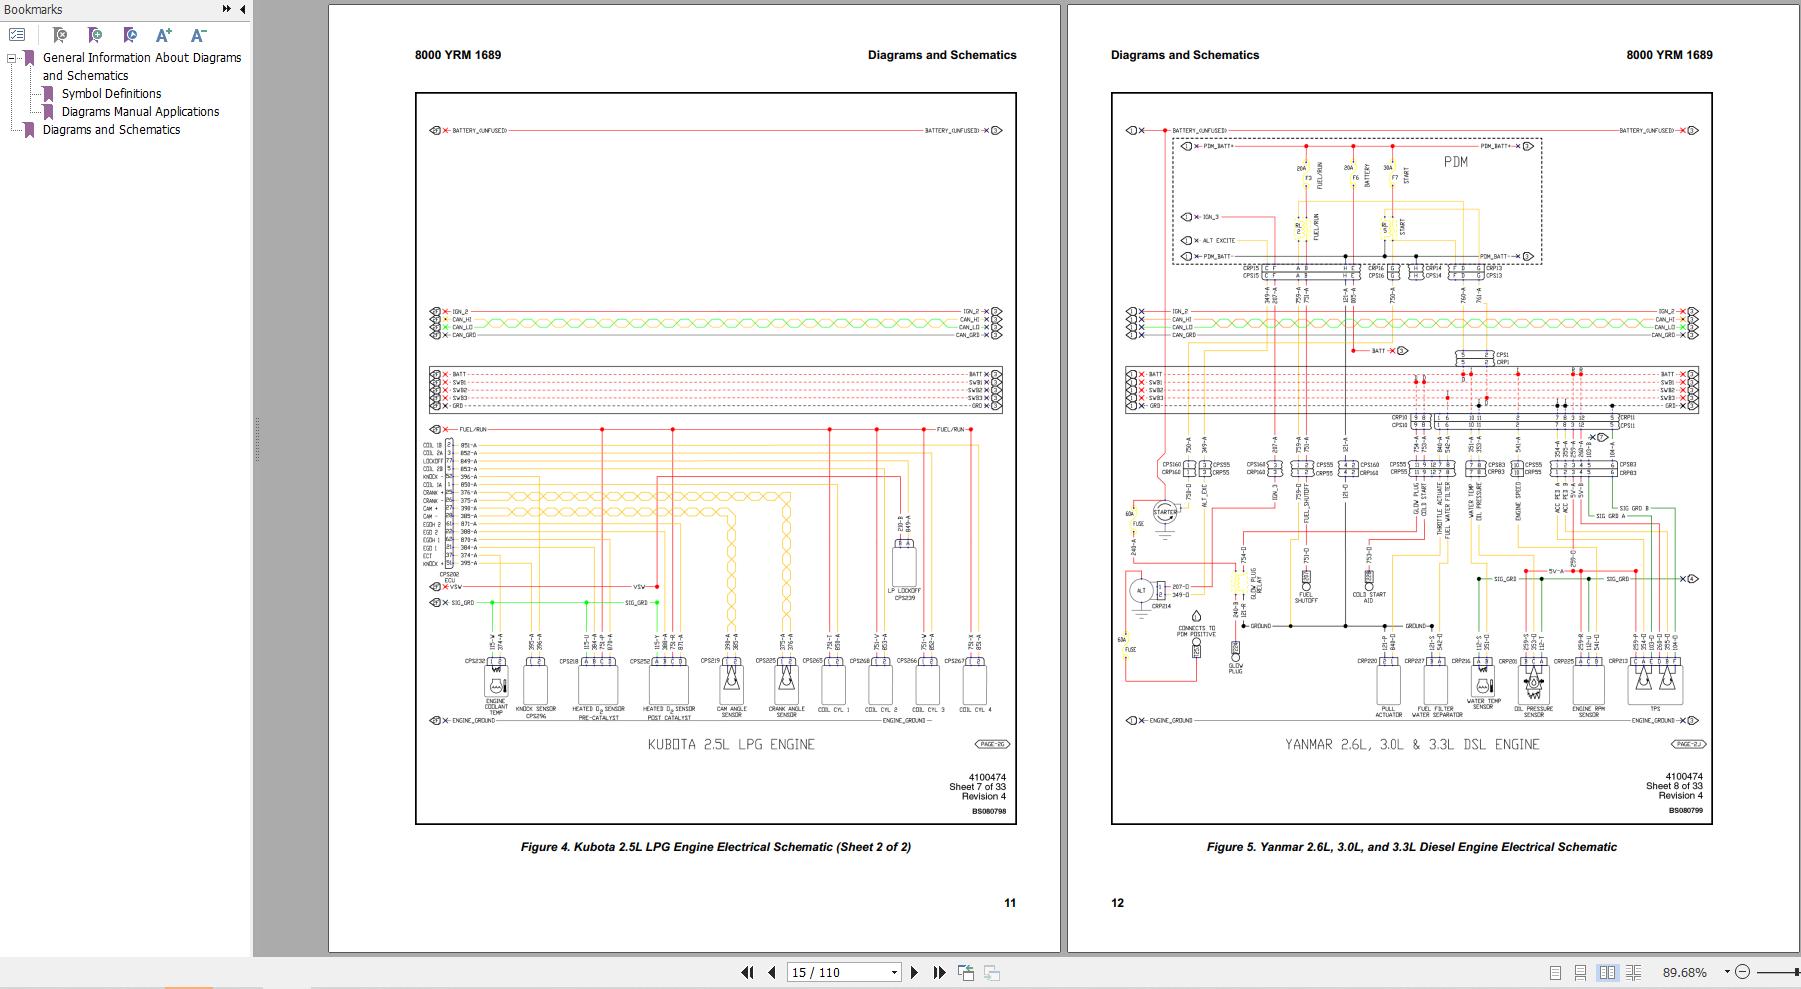Open the page number dropdown arrow

[894, 972]
